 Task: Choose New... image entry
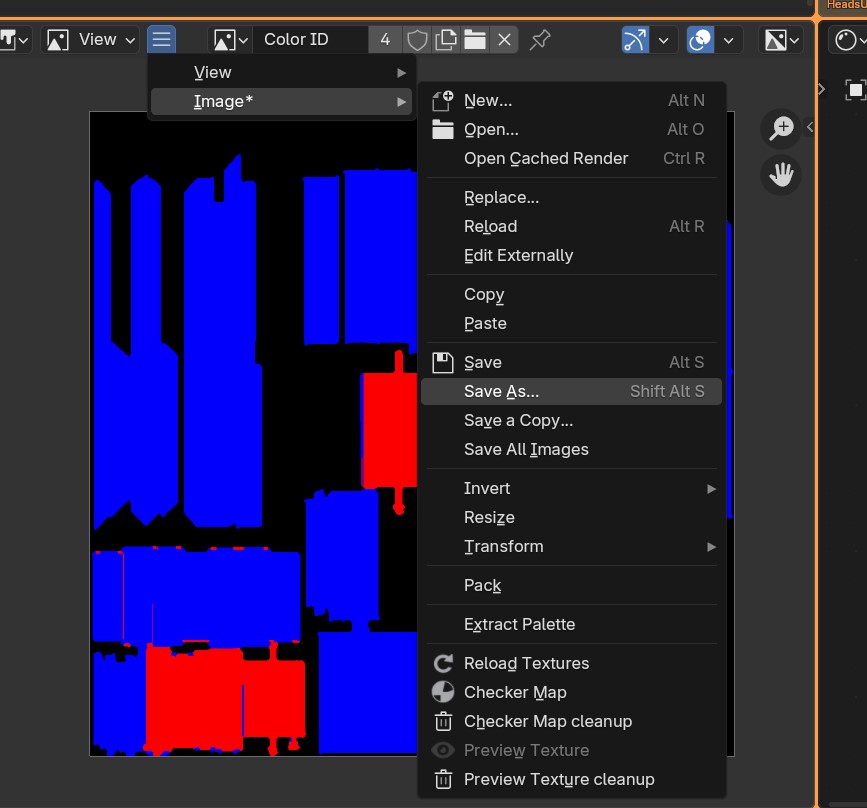tap(572, 100)
